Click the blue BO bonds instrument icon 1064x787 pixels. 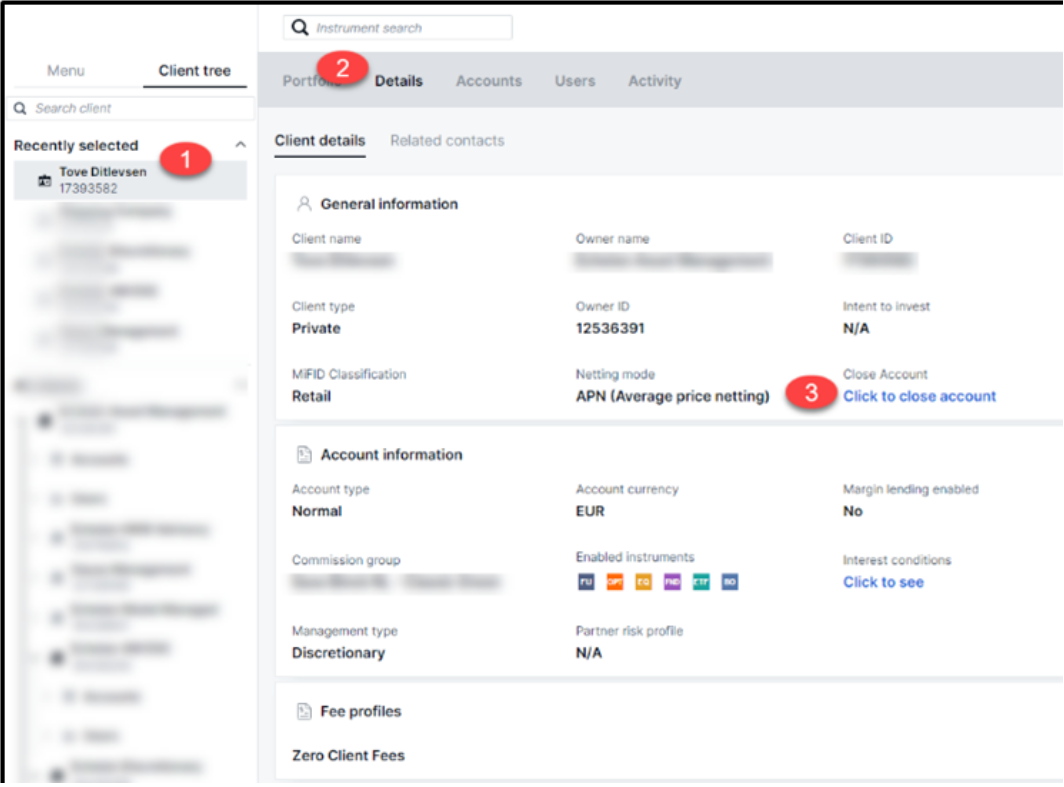730,582
